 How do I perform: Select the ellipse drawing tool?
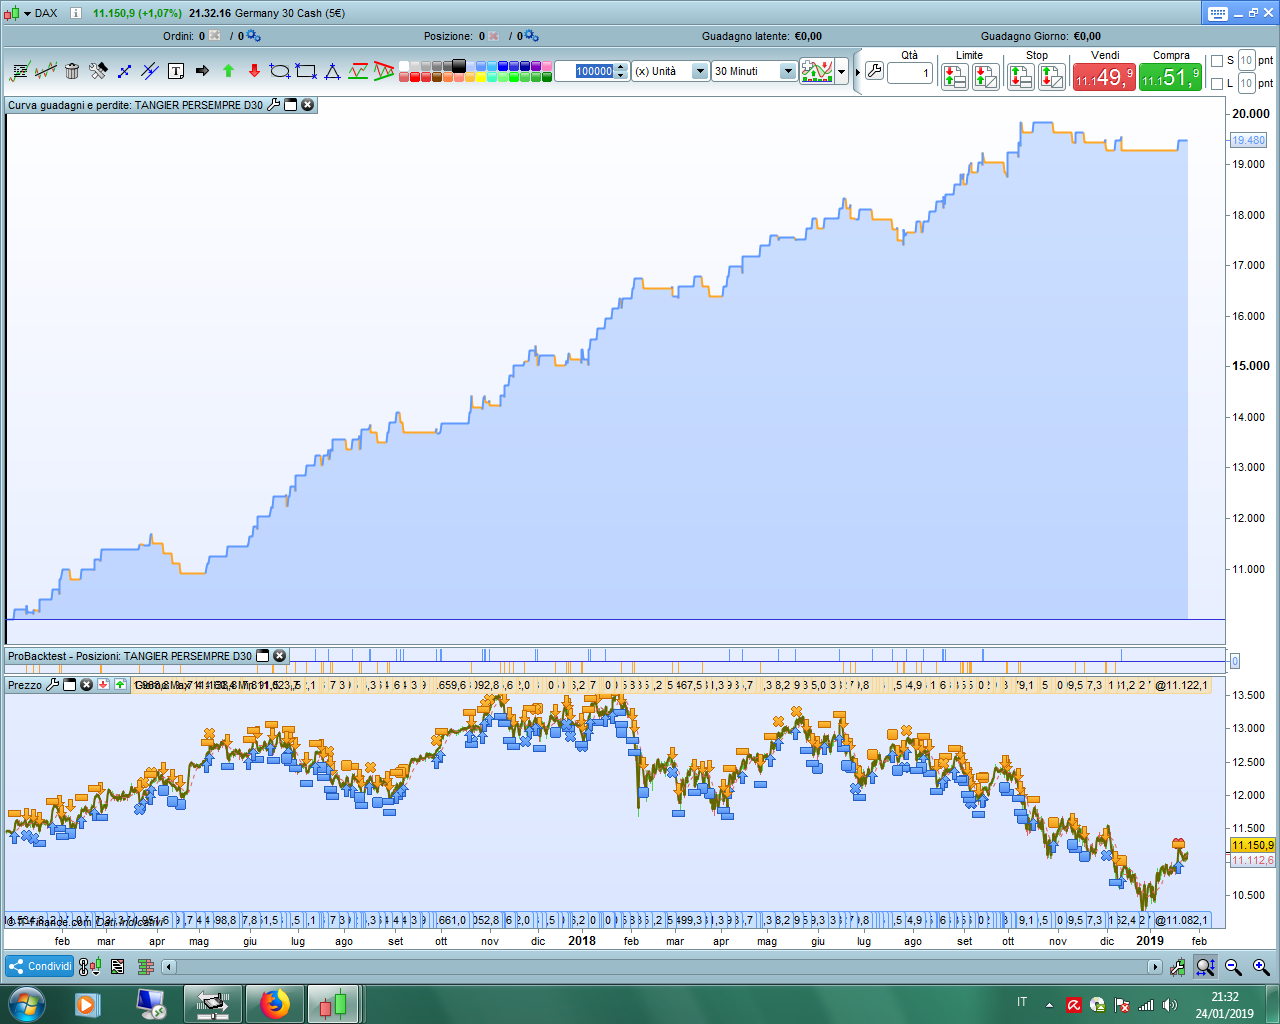coord(280,71)
